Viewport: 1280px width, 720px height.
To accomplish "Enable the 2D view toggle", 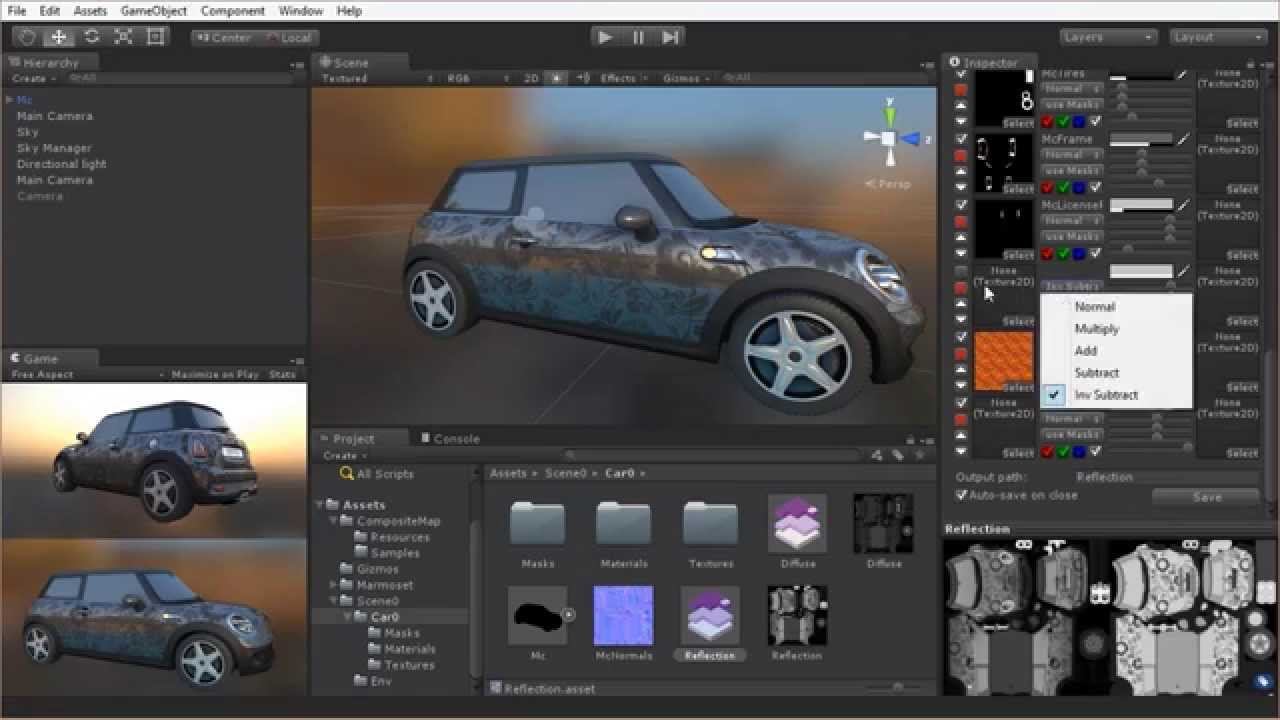I will [531, 78].
